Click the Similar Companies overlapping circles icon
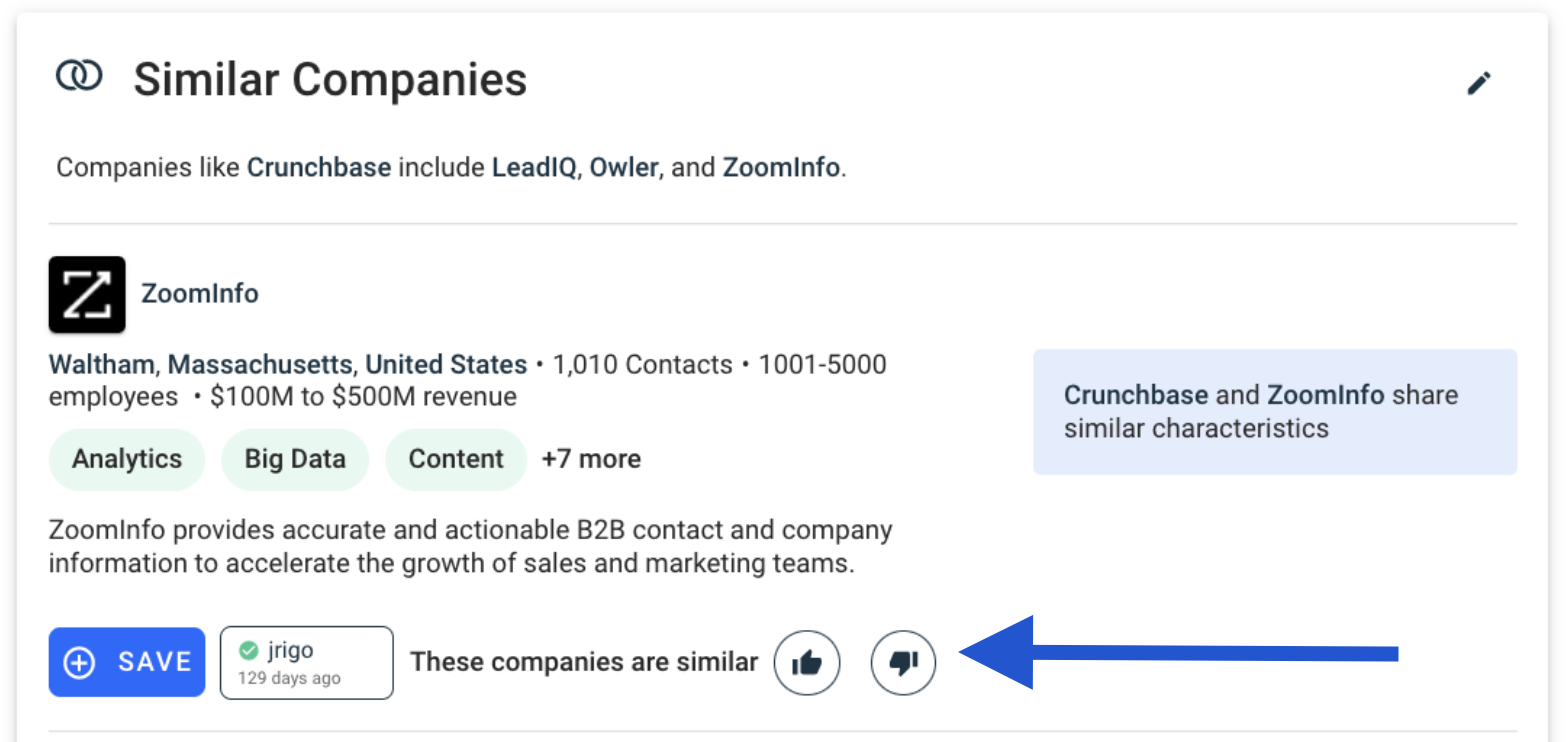The height and width of the screenshot is (742, 1566). [x=79, y=76]
